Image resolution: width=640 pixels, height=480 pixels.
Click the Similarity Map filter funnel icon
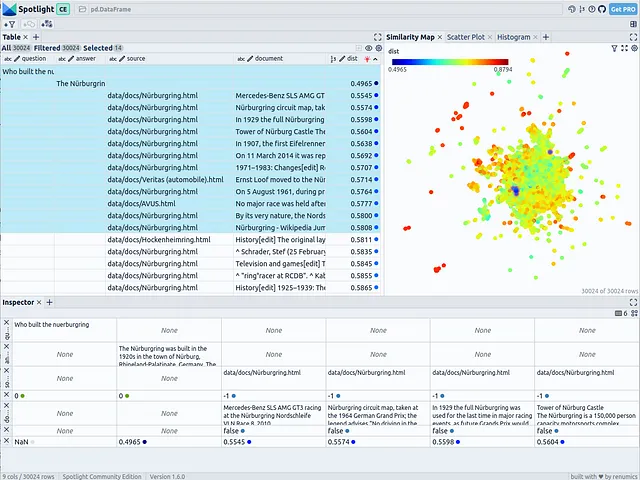(x=614, y=48)
